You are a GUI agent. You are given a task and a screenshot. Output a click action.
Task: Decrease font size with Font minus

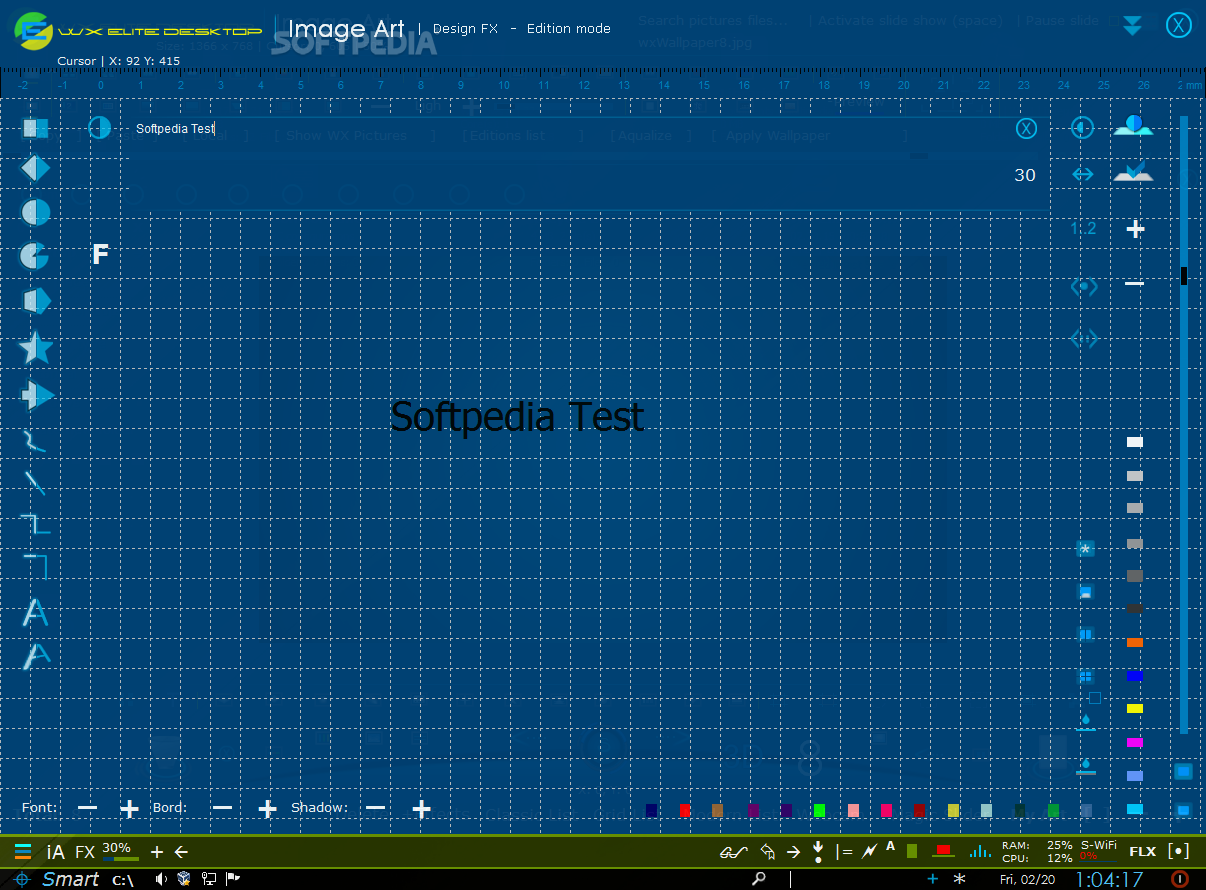(88, 808)
